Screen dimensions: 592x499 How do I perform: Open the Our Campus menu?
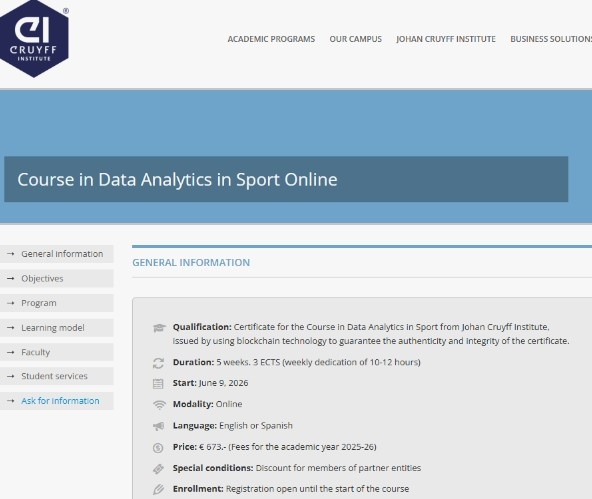[356, 39]
